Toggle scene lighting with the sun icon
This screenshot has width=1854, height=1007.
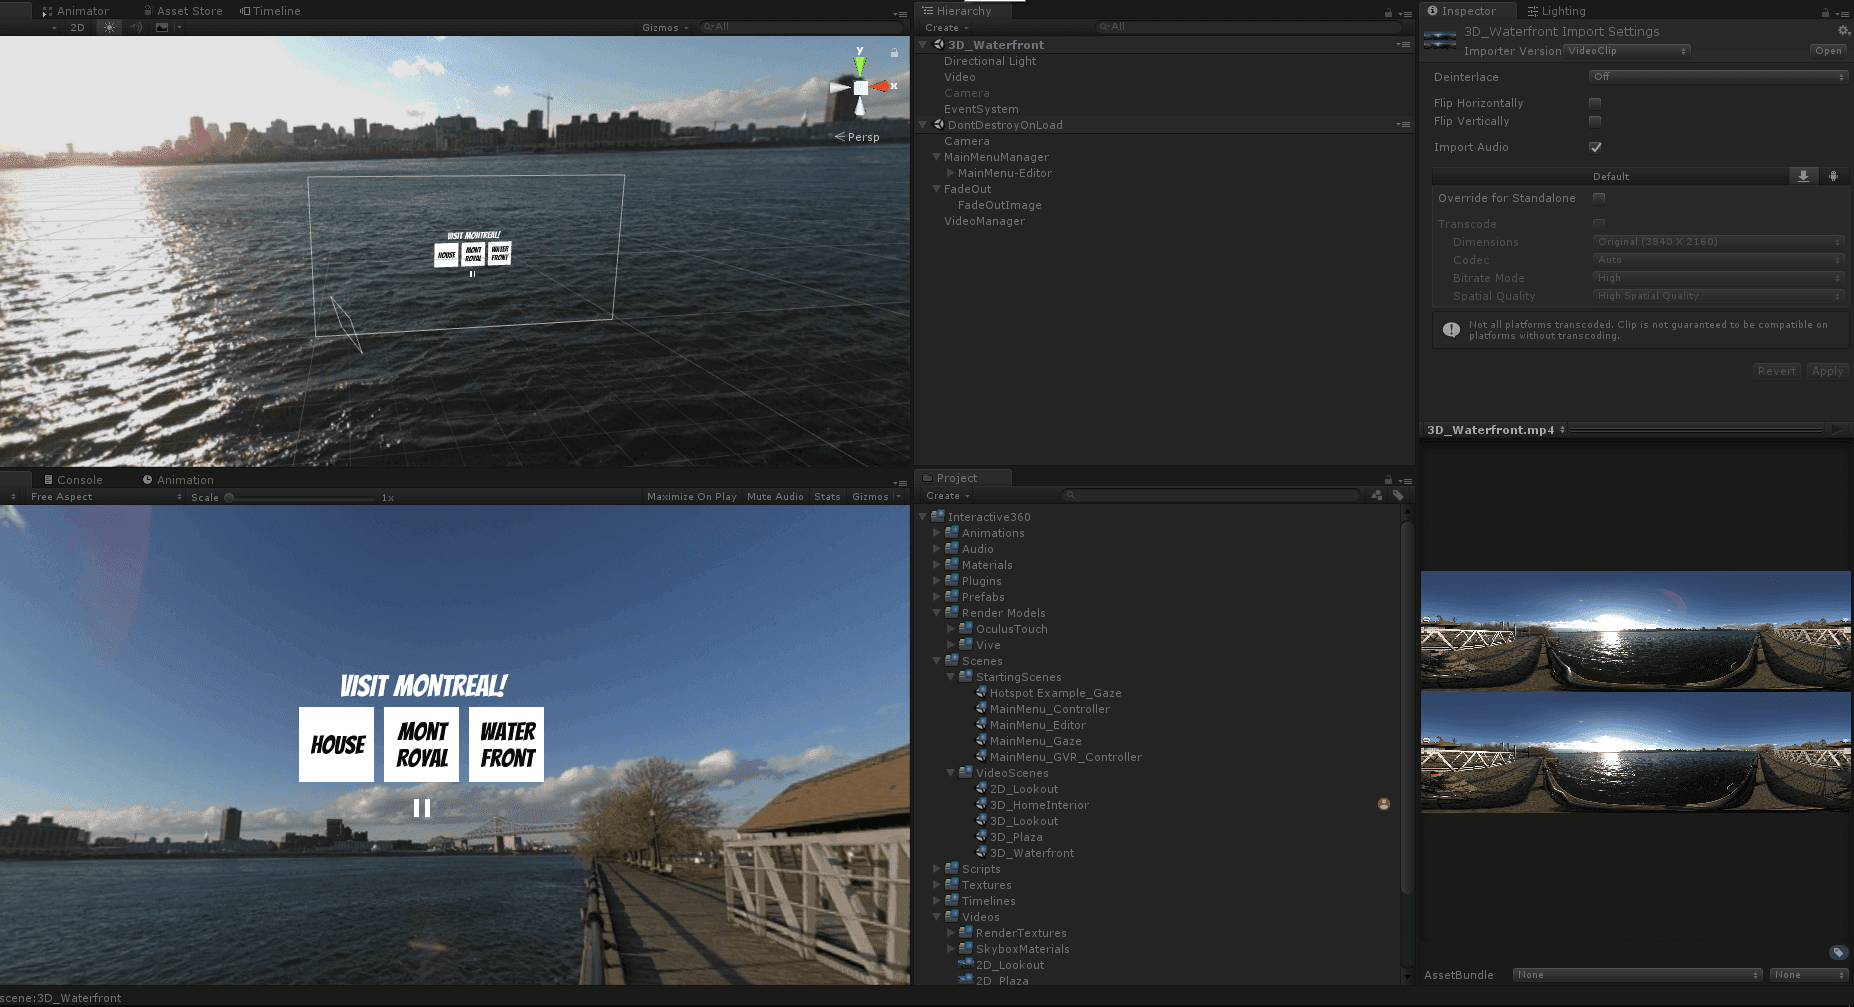(x=108, y=27)
